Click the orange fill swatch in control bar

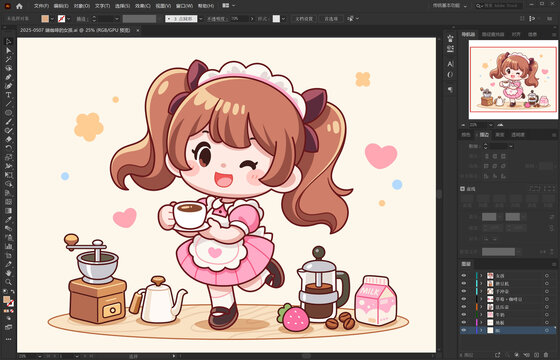point(45,19)
